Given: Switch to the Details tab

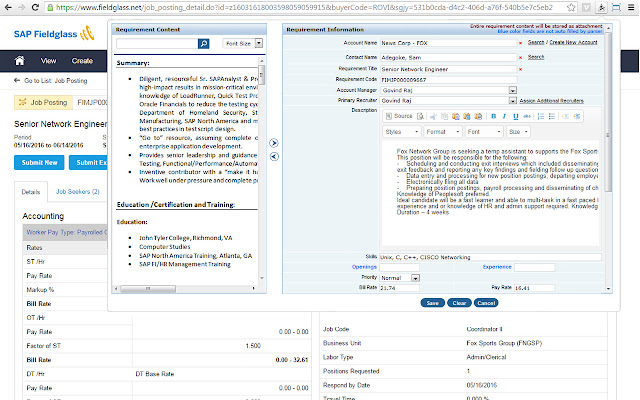Looking at the screenshot, I should coord(31,192).
